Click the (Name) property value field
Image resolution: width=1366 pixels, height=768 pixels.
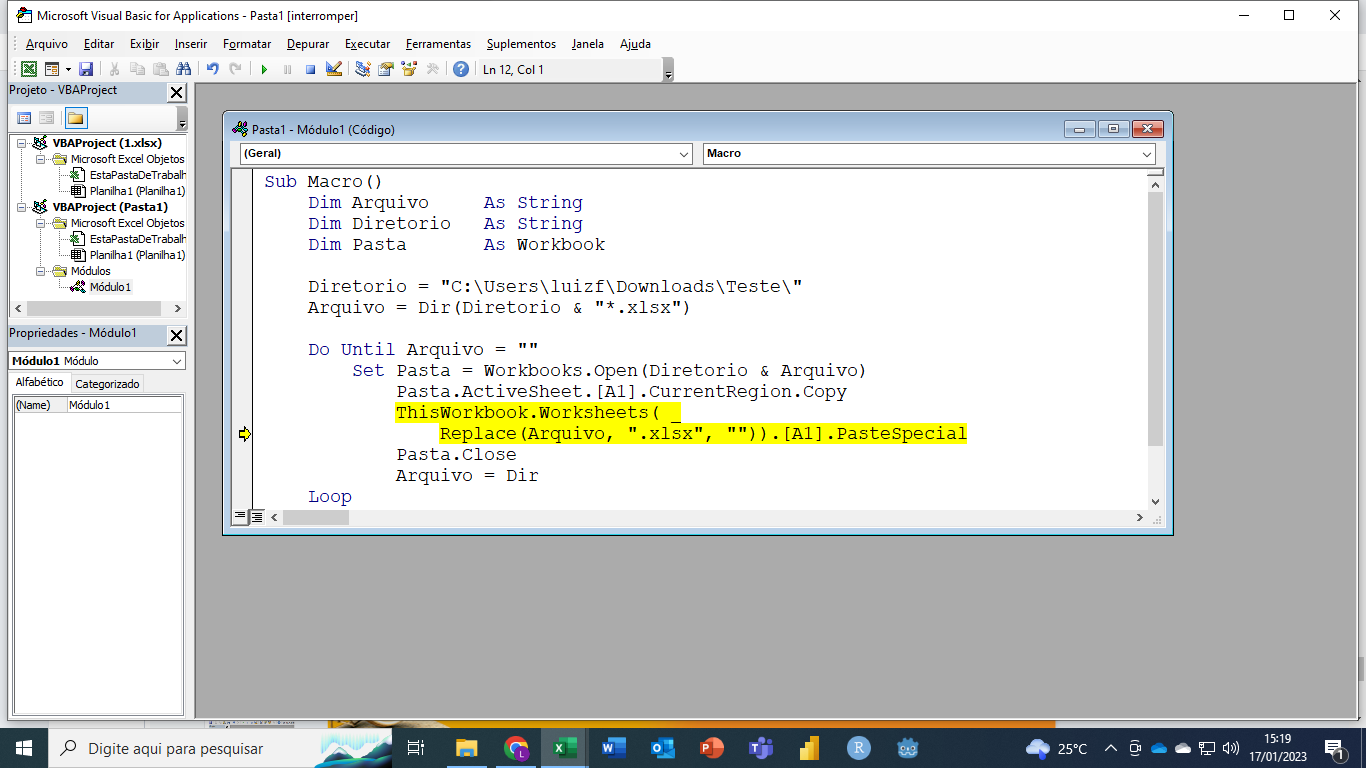124,405
